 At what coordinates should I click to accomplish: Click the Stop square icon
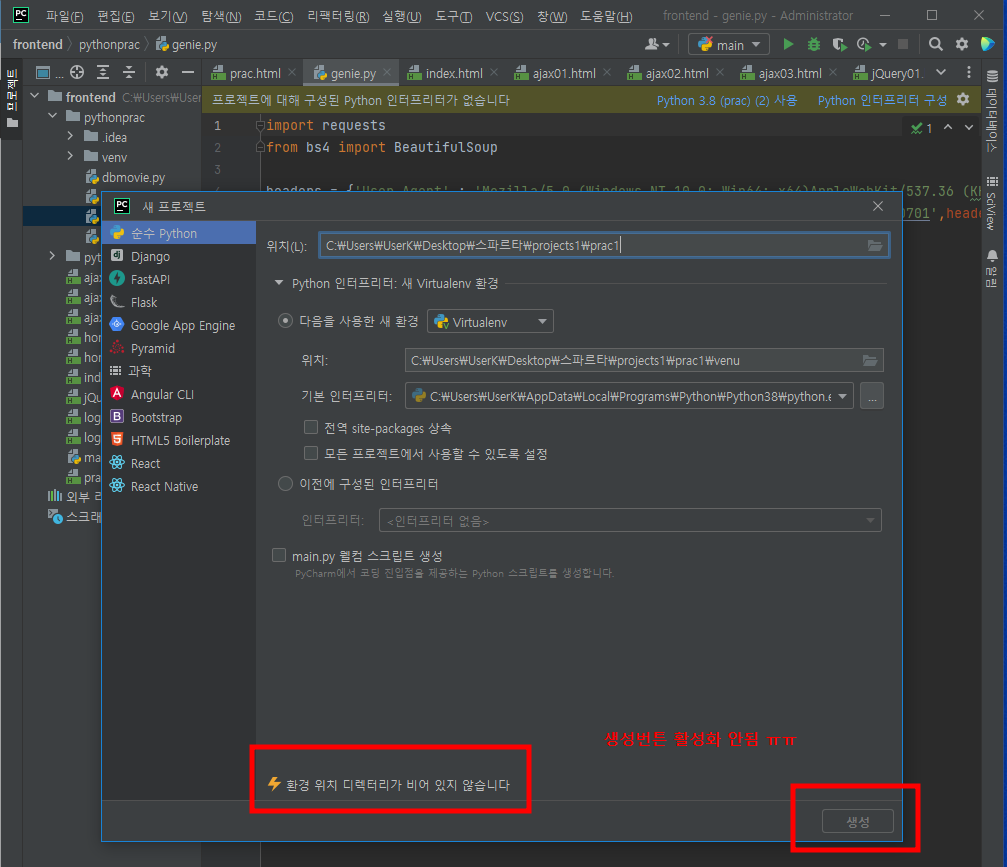[903, 44]
